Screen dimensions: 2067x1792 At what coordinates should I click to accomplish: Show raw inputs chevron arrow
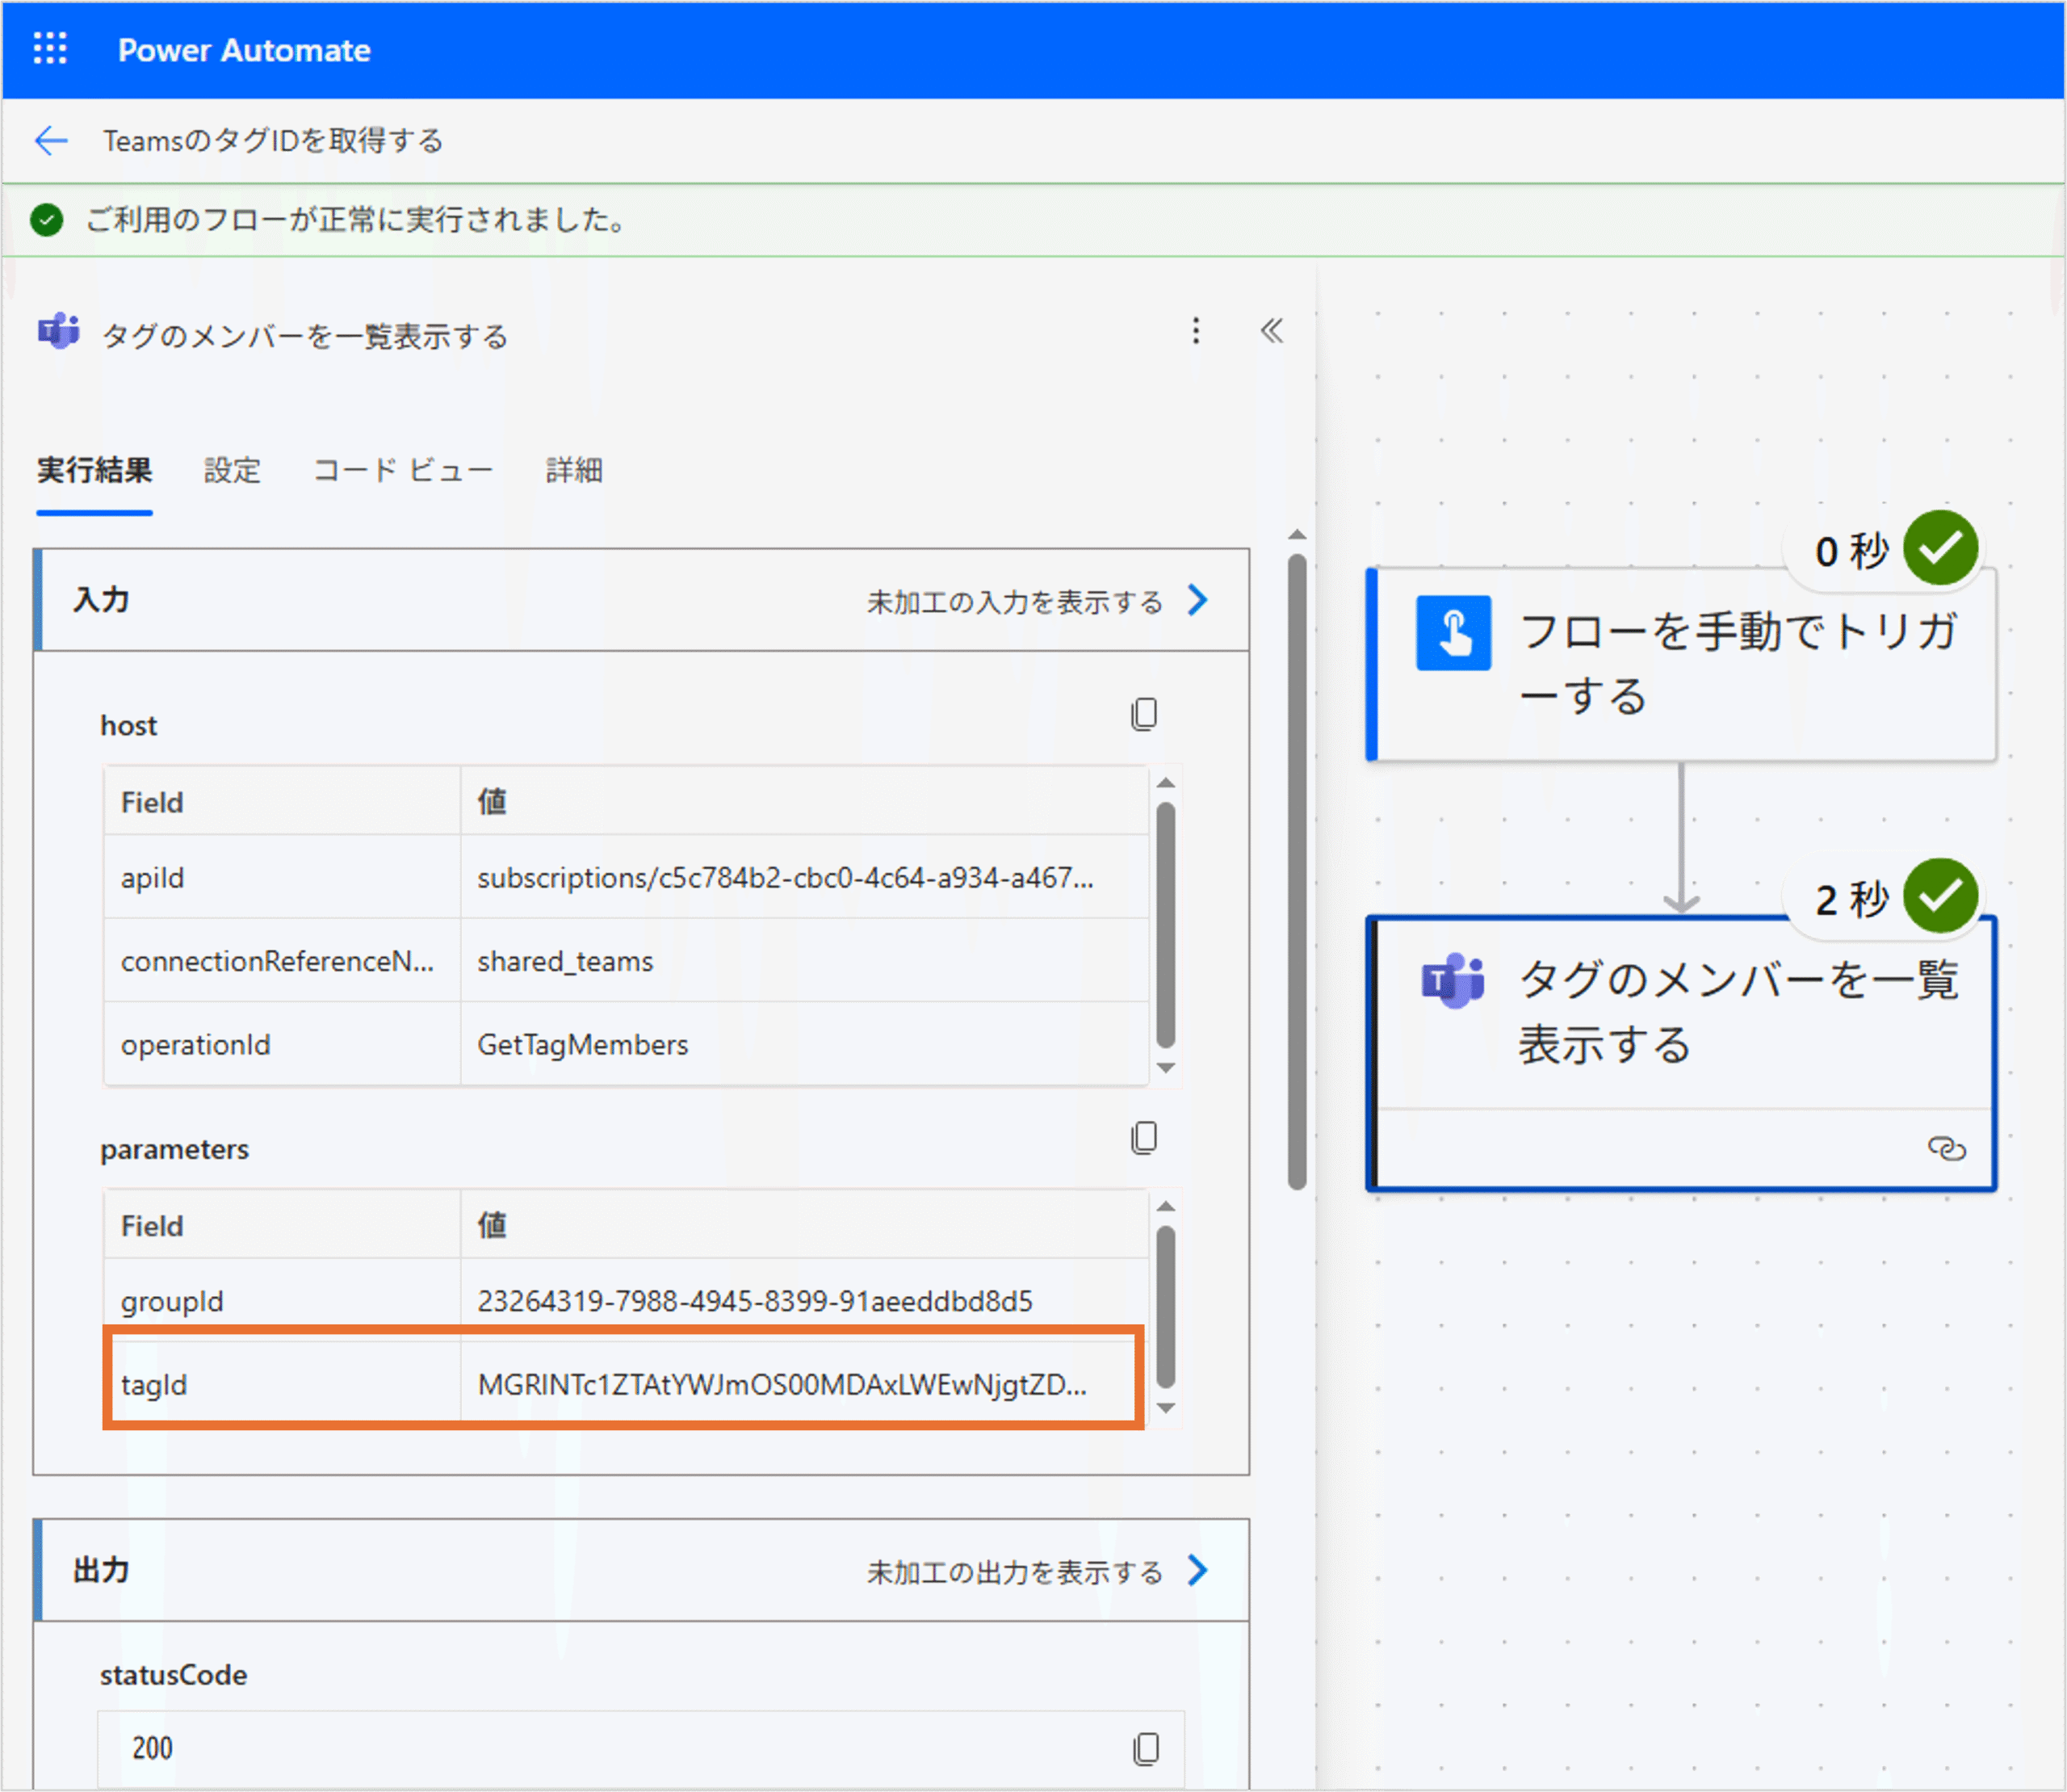click(1198, 600)
